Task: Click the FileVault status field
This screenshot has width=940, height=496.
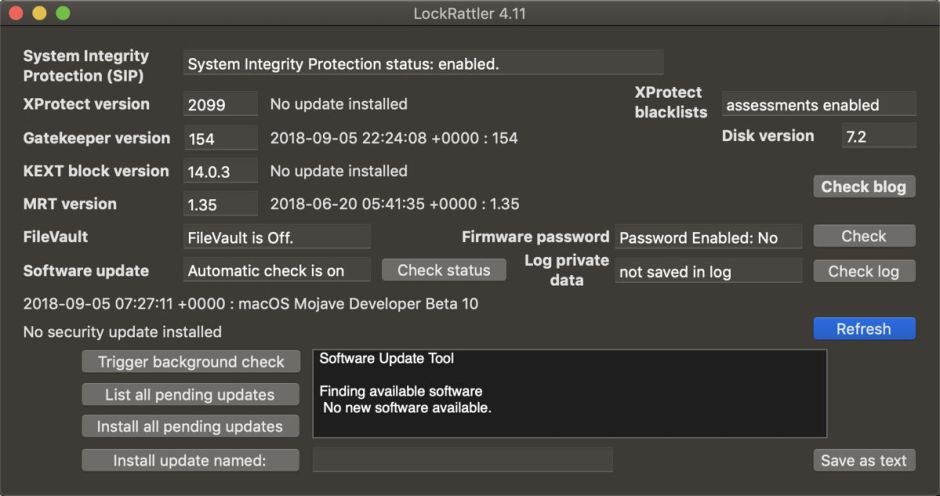Action: click(x=277, y=238)
